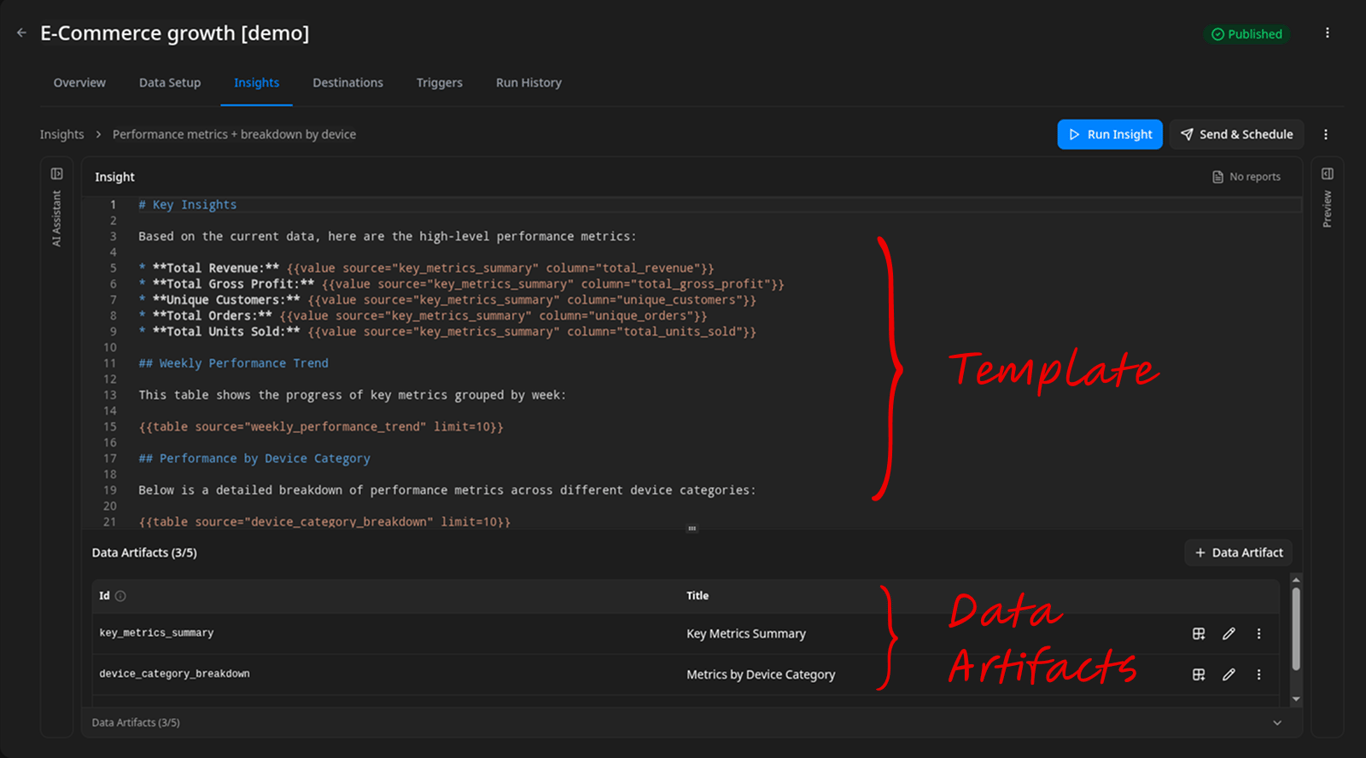Edit the key_metrics_summary artifact with the pencil icon
The image size is (1366, 758).
click(x=1229, y=633)
